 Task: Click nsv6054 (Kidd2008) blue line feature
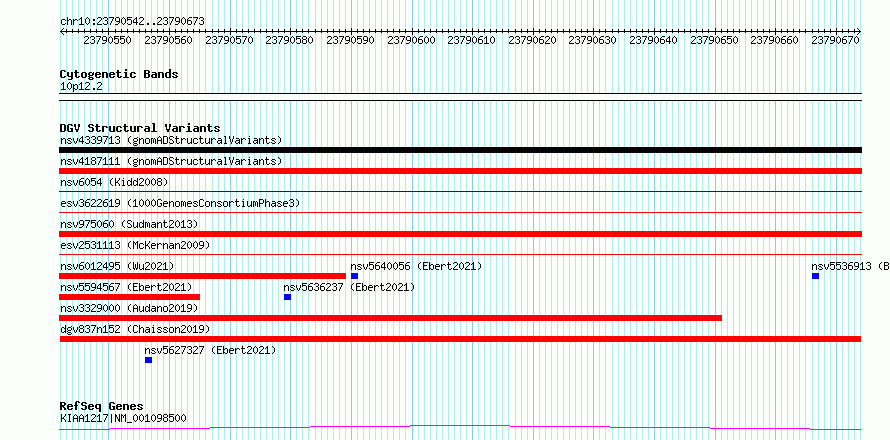460,192
